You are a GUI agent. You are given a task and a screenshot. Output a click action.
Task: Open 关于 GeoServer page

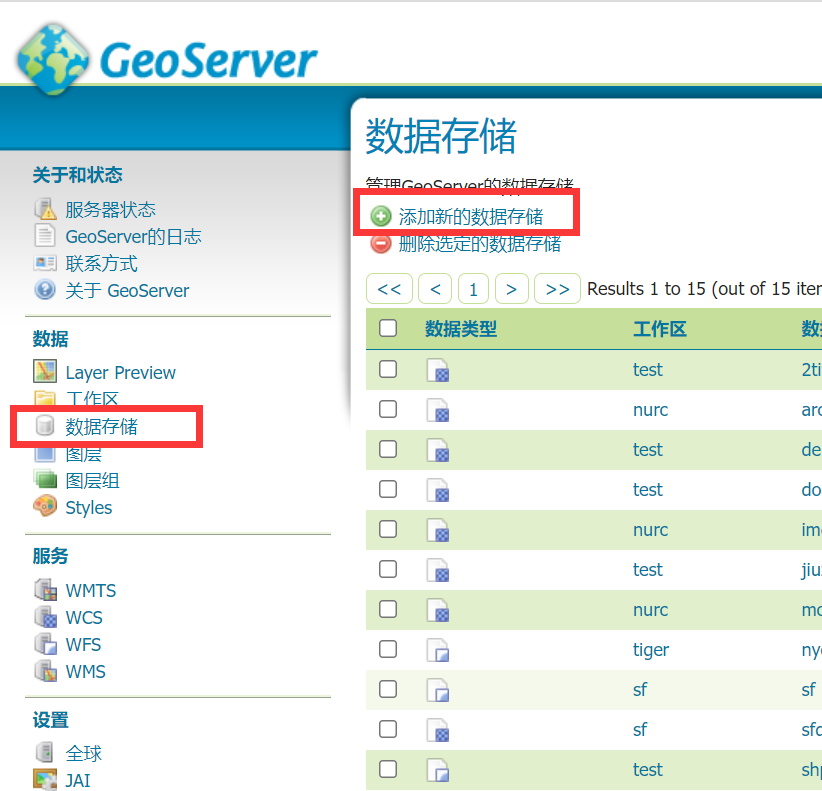coord(127,290)
